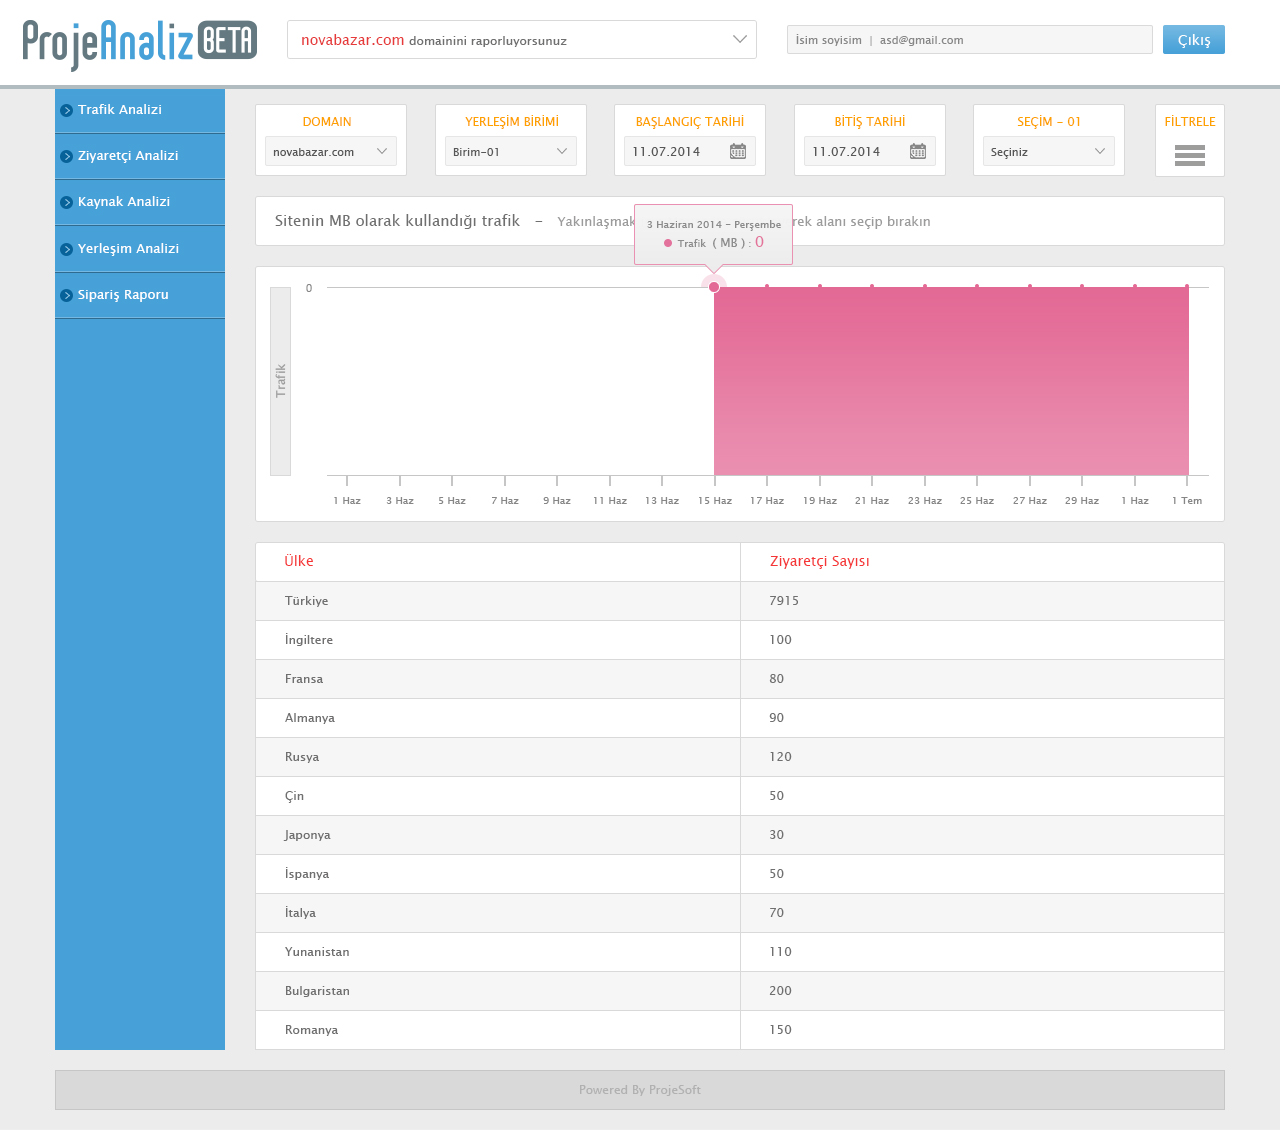Open Yerleşim Analizi menu item

(x=128, y=249)
